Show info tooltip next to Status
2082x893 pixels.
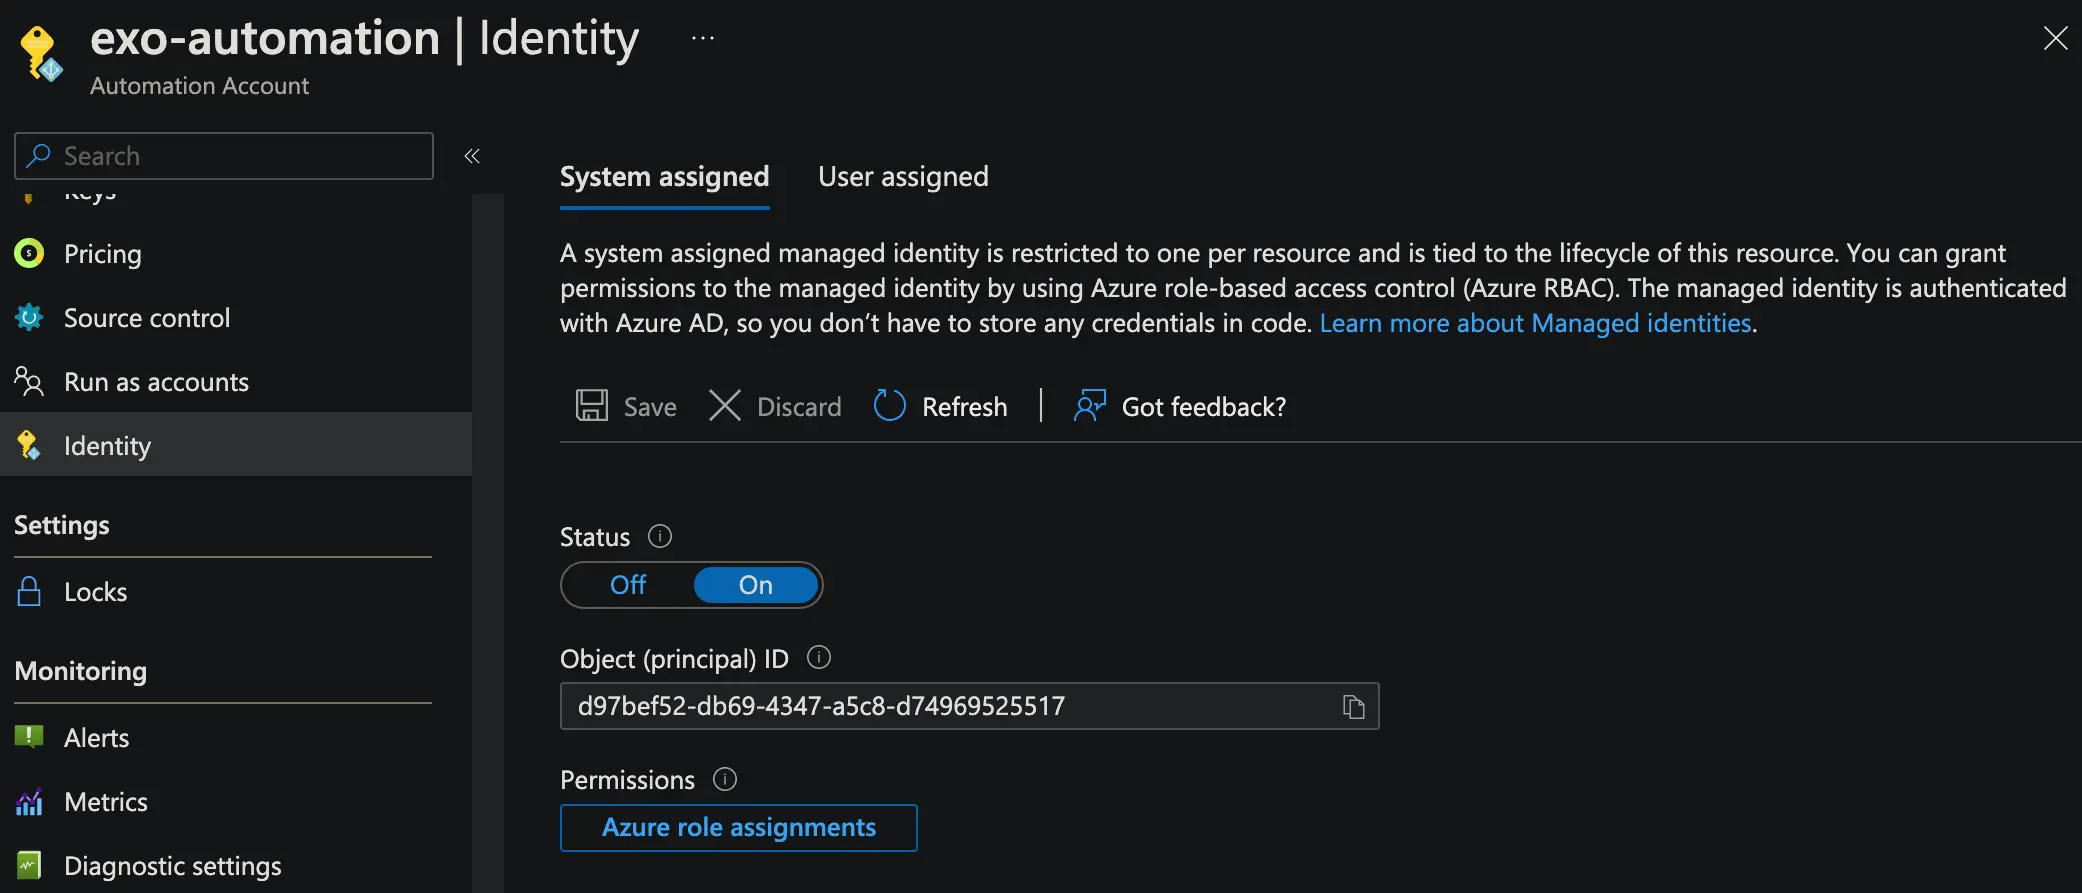pyautogui.click(x=660, y=537)
